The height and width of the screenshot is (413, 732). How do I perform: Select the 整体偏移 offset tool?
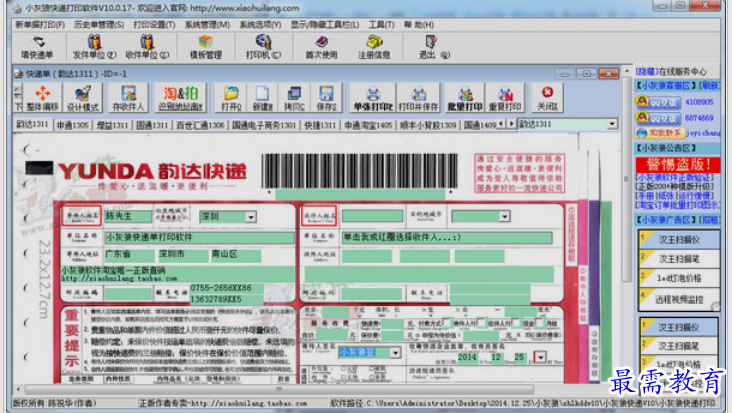click(x=42, y=98)
